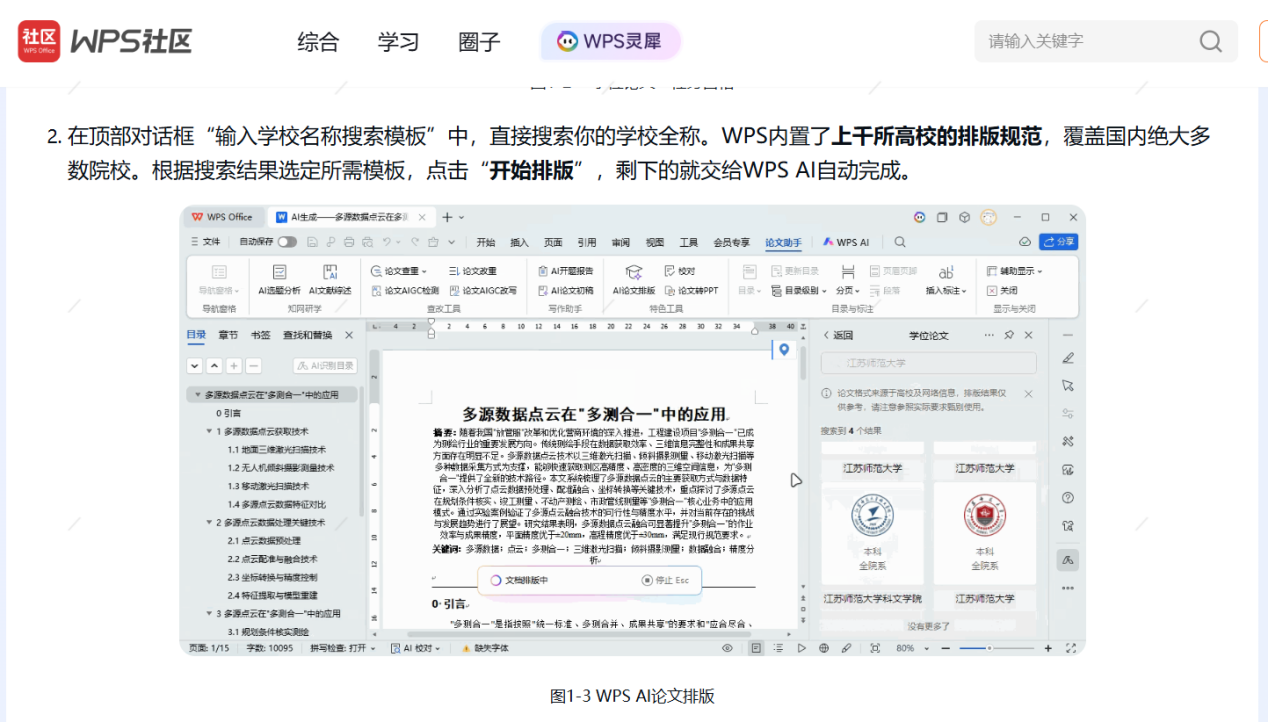Open the 插入 ribbon tab
The width and height of the screenshot is (1268, 722).
519,242
